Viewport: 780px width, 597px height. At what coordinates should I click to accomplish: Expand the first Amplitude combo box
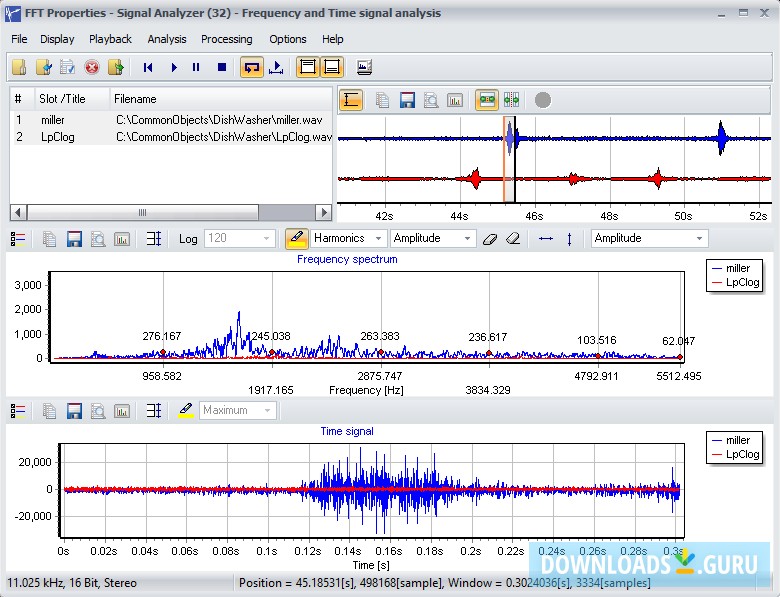click(432, 238)
